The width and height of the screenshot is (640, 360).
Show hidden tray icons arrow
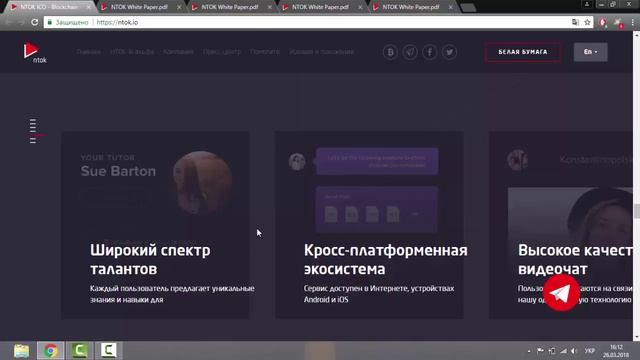[529, 351]
